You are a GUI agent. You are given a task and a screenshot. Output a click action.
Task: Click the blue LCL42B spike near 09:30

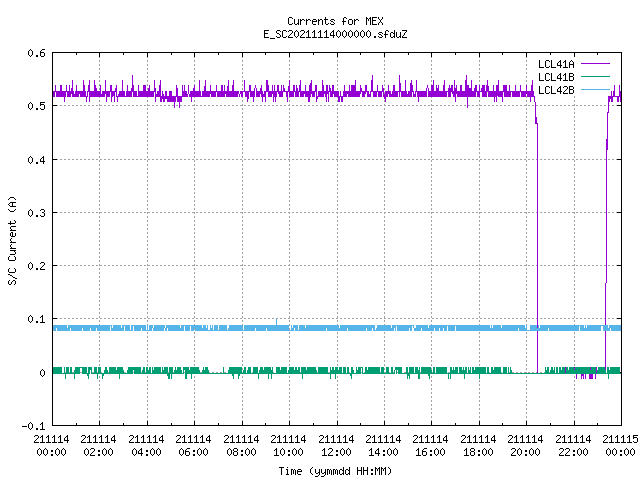tap(276, 322)
